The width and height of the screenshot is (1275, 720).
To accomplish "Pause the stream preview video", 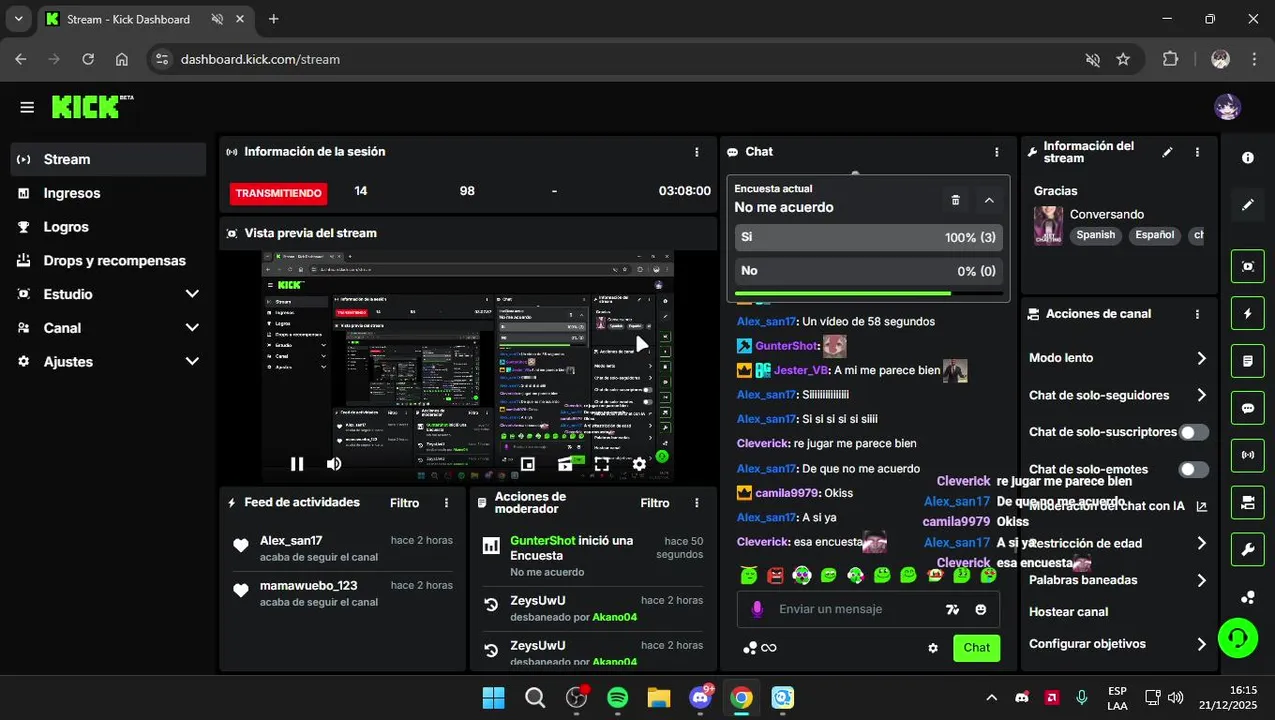I will tap(297, 464).
